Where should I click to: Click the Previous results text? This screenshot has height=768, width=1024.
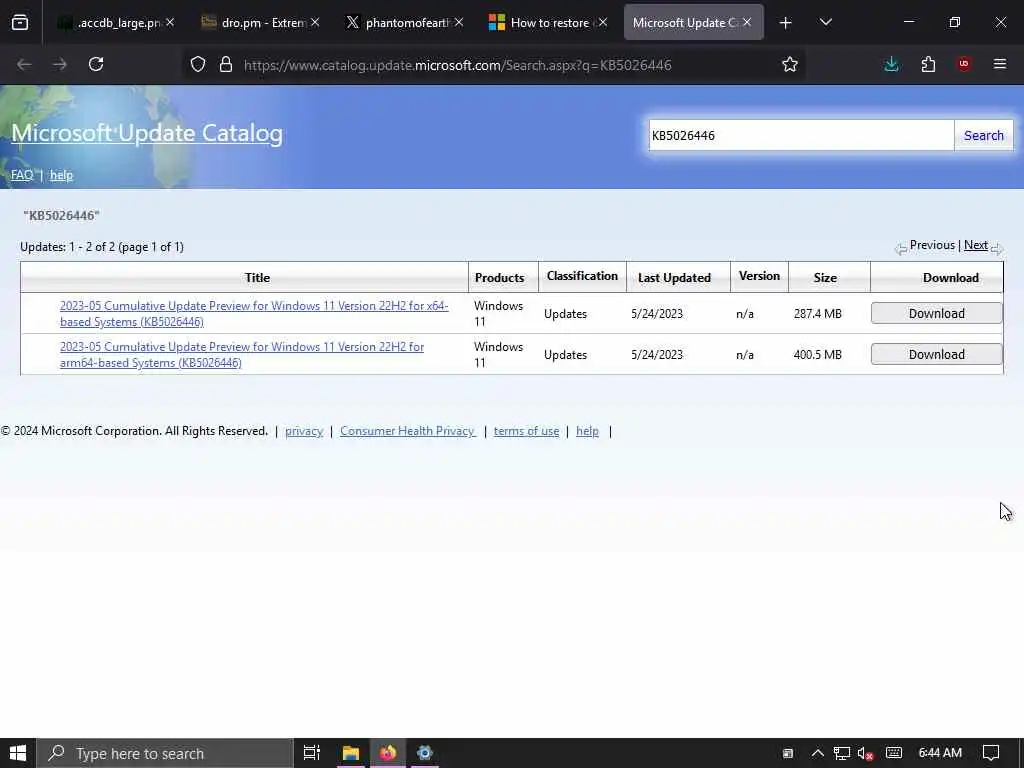(x=932, y=245)
